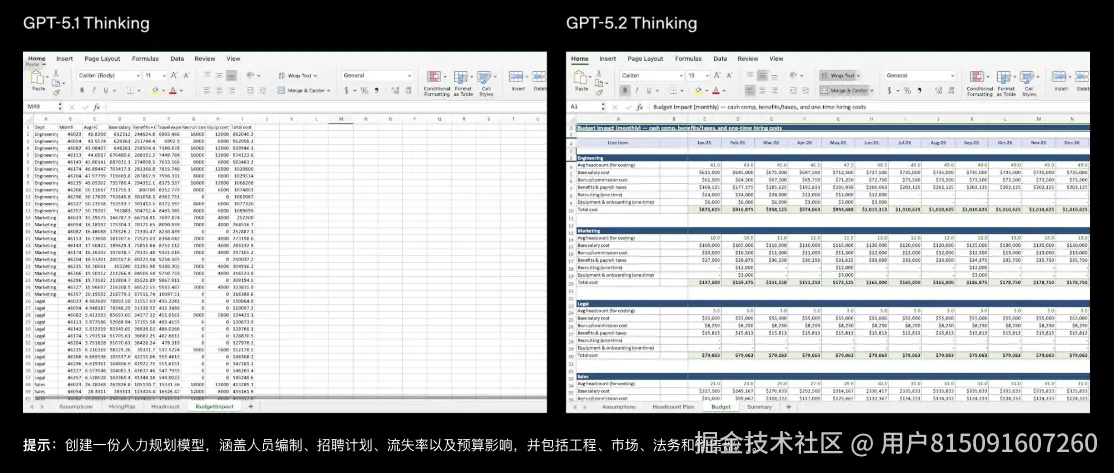Toggle center alignment in left Excel window
The image size is (1114, 473).
tap(219, 91)
